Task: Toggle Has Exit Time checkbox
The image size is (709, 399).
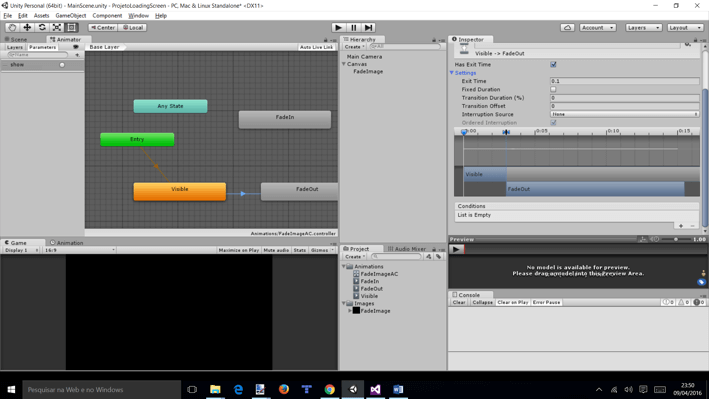Action: (x=553, y=65)
